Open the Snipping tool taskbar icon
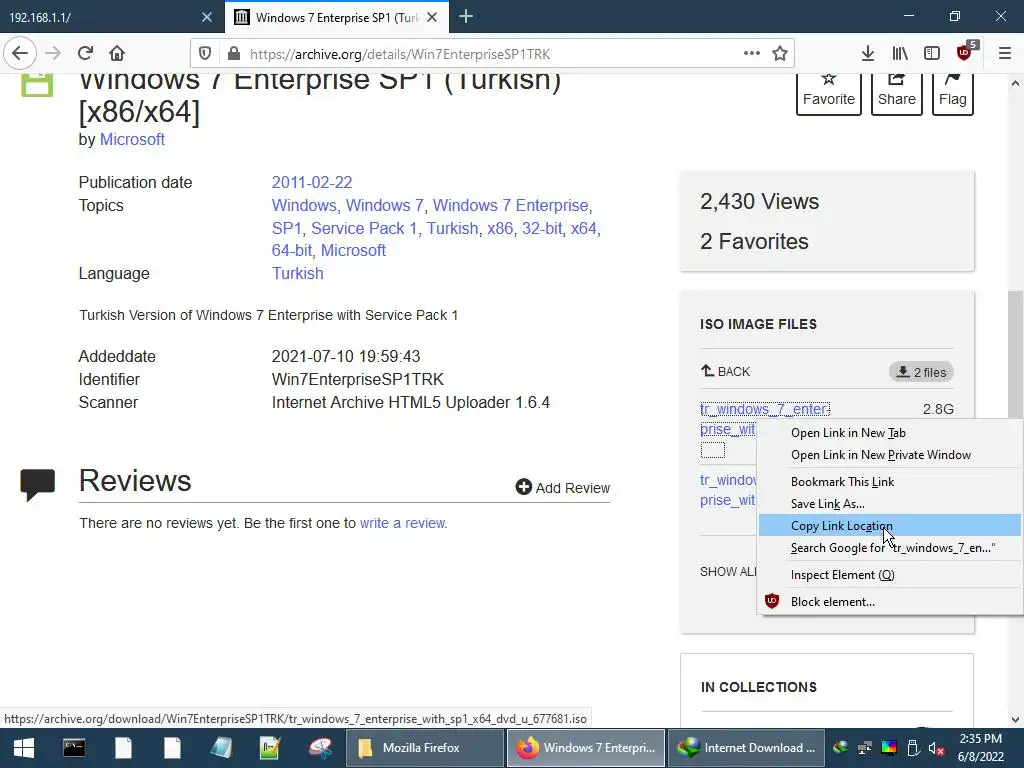 pos(319,748)
